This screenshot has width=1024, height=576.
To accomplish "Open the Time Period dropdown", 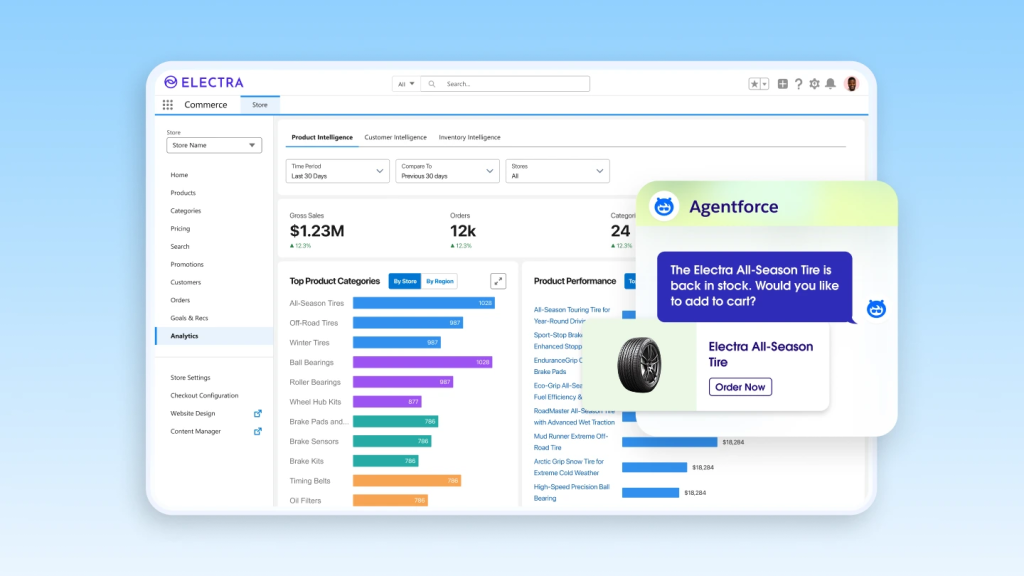I will (338, 171).
